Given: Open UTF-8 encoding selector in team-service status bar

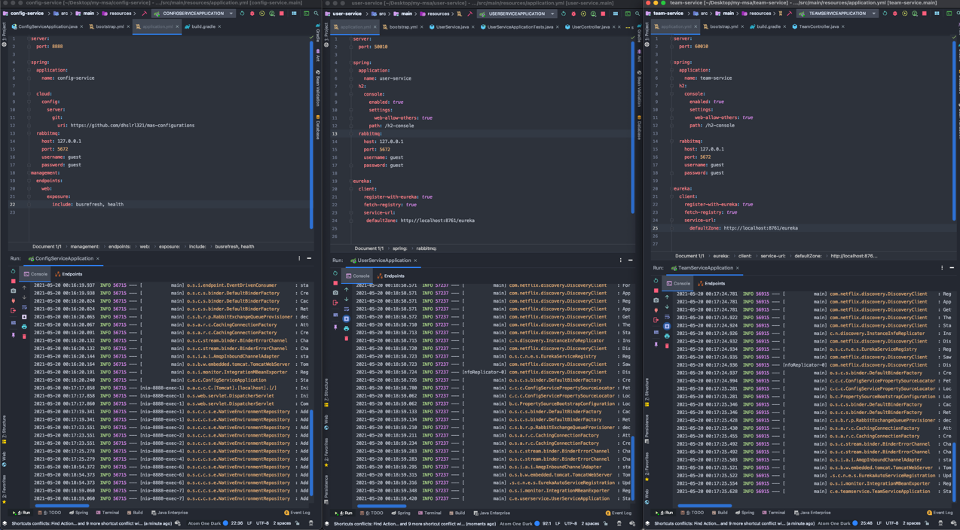Looking at the screenshot, I should coord(892,523).
